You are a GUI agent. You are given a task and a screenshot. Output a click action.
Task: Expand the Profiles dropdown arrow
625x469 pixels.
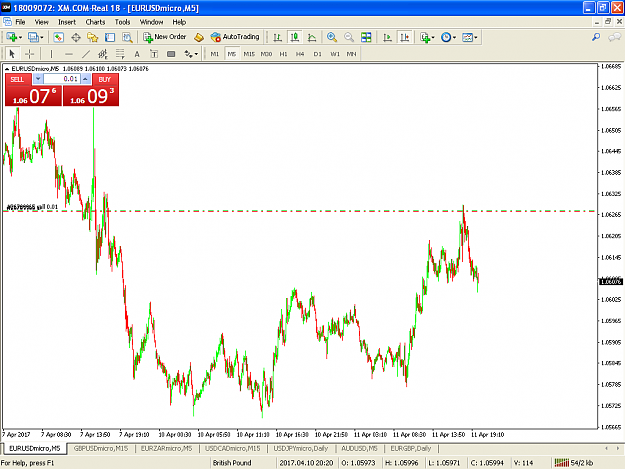click(x=42, y=37)
